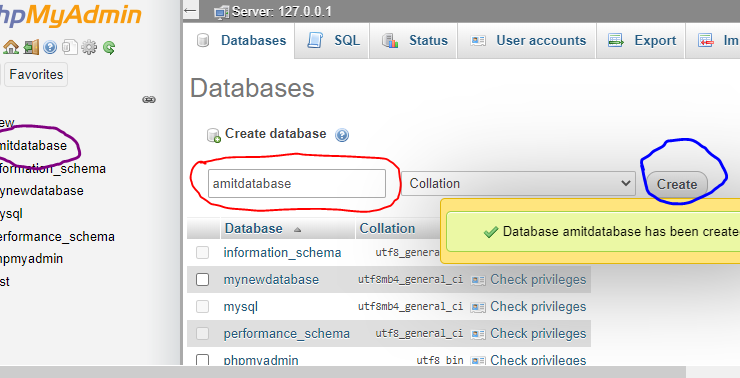Click the Create button
740x378 pixels.
(677, 184)
